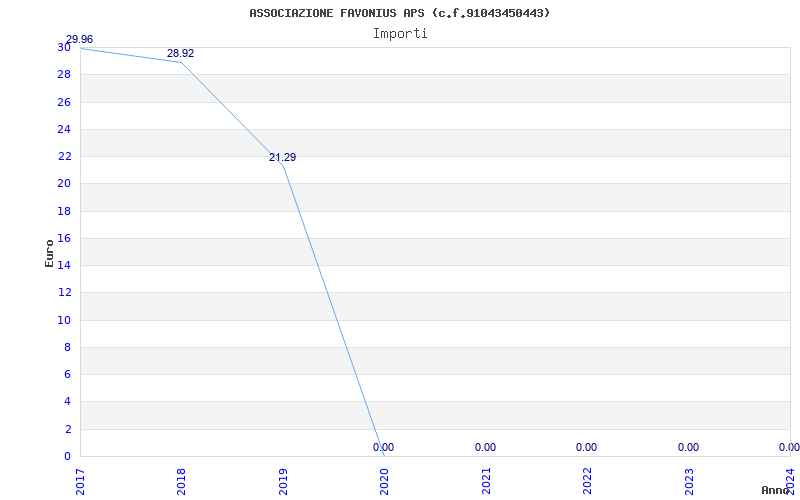Click the 10 y-axis tick label
Viewport: 800px width, 500px height.
tap(64, 320)
